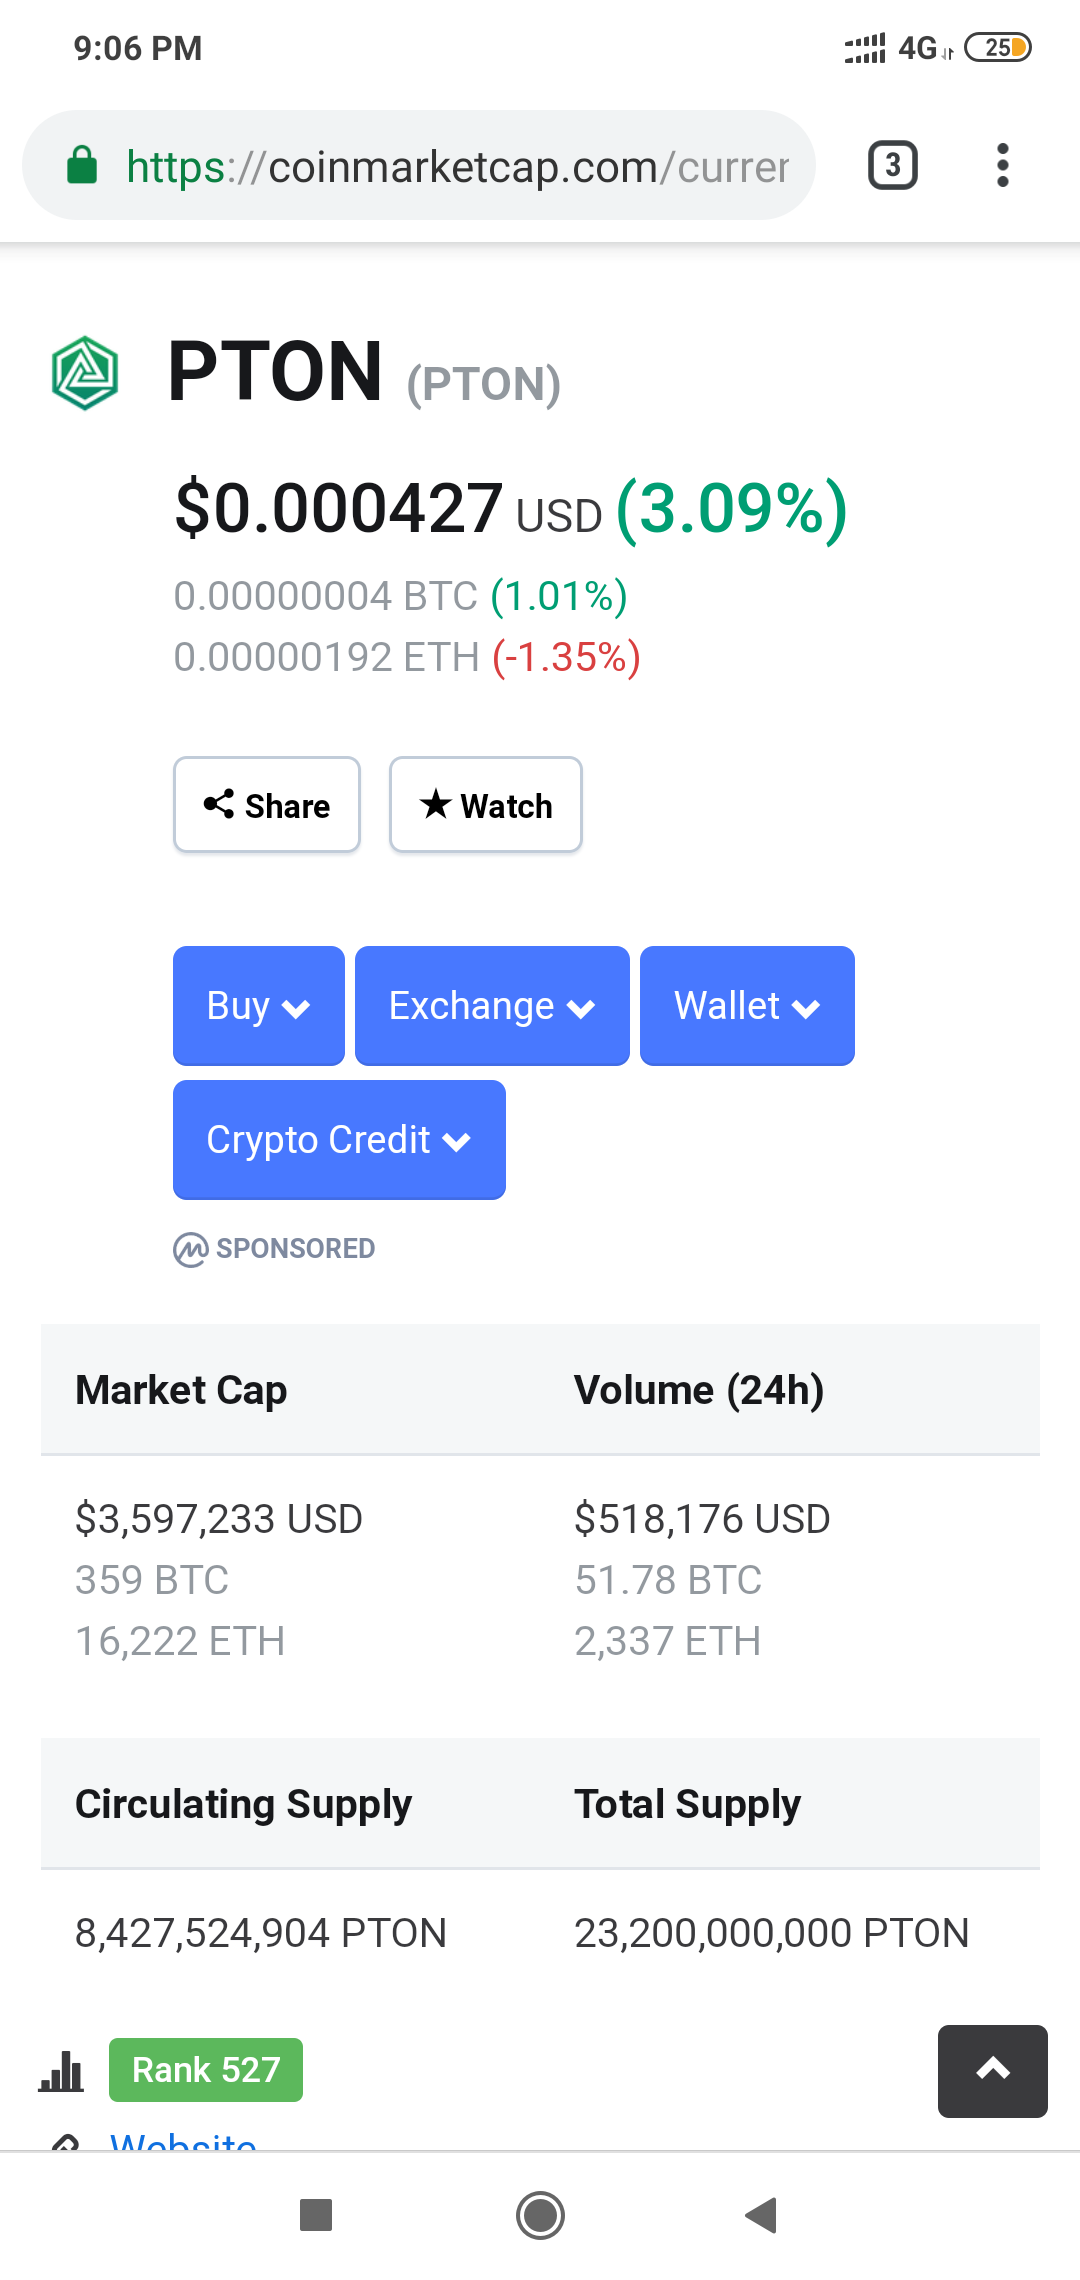Open the tab switcher showing 3 tabs

[892, 165]
